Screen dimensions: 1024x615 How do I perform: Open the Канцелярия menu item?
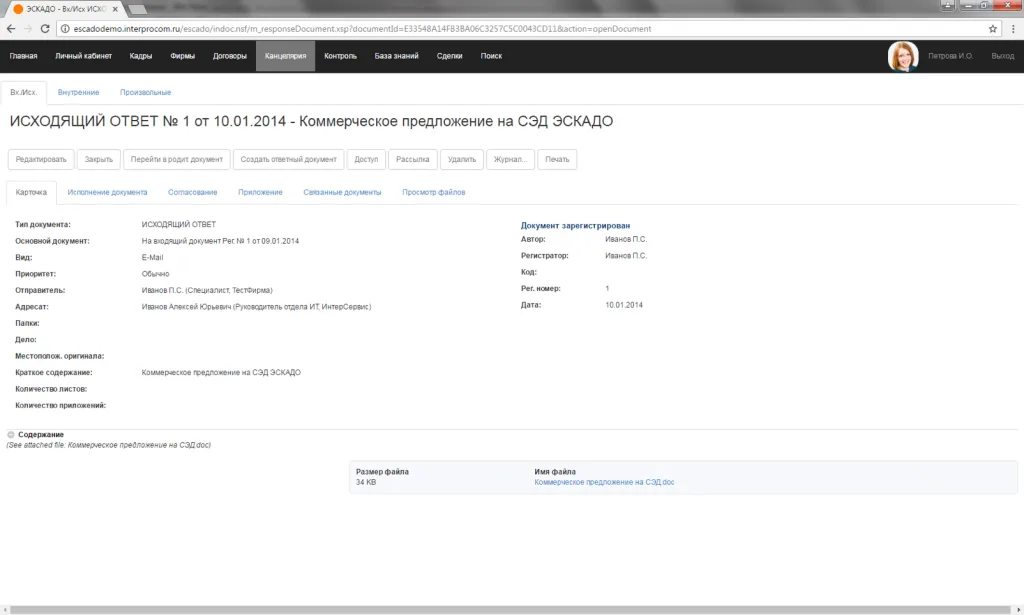(x=285, y=56)
